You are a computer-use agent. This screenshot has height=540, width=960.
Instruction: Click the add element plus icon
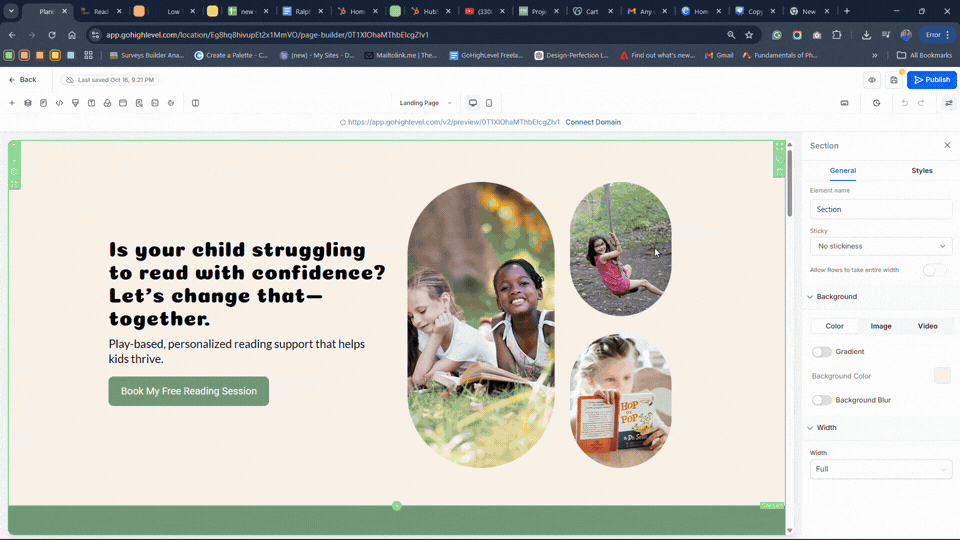12,103
